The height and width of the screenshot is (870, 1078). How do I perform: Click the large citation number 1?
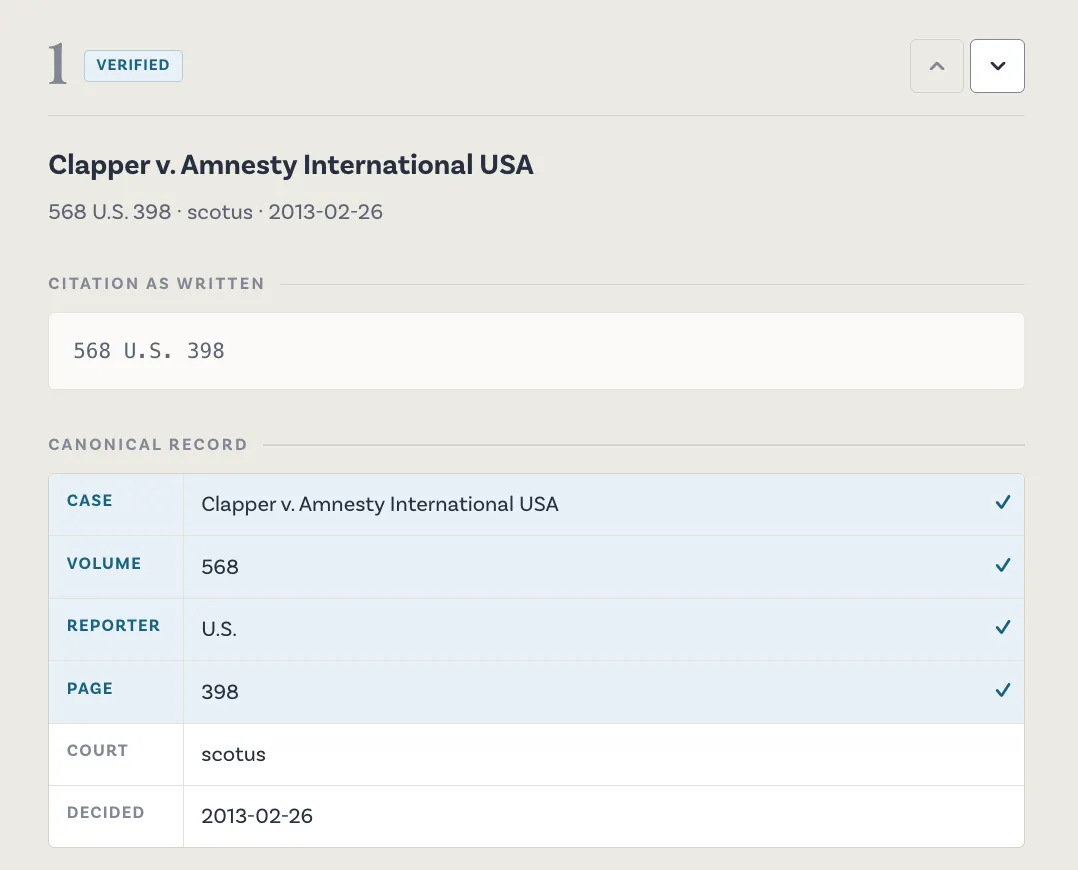(58, 65)
